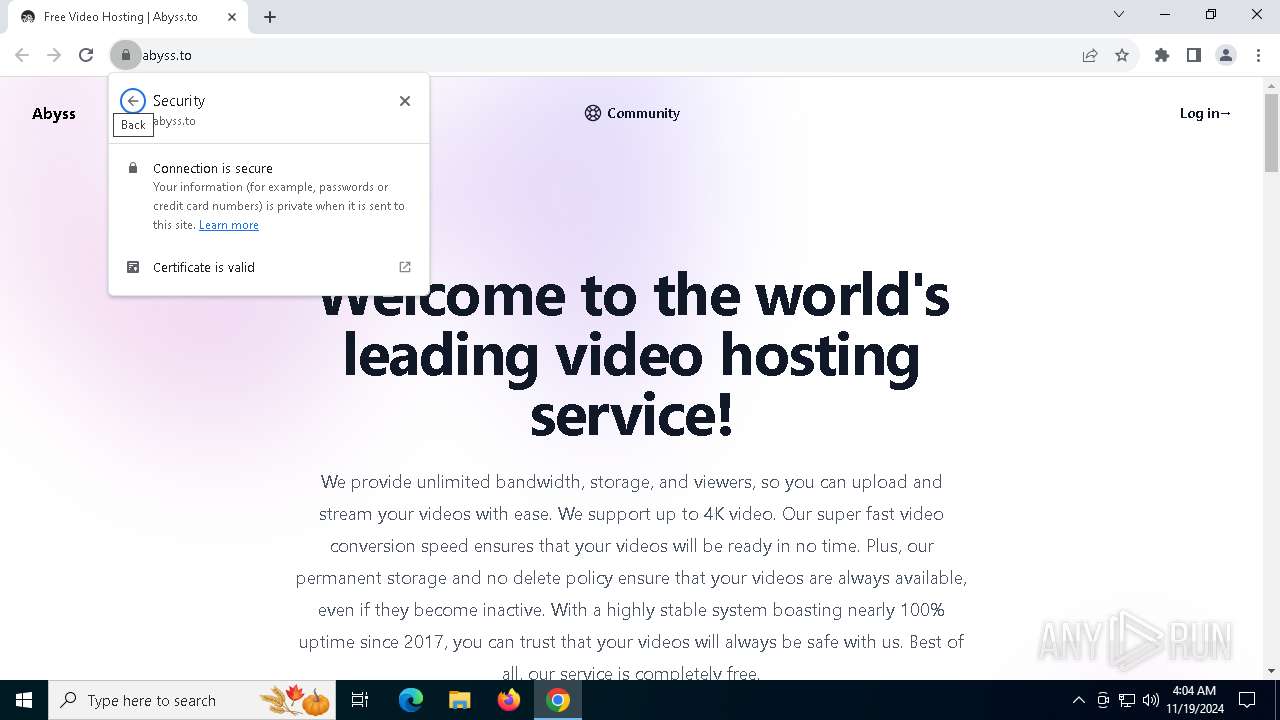The width and height of the screenshot is (1280, 720).
Task: Toggle the browser side panel
Action: tap(1194, 55)
